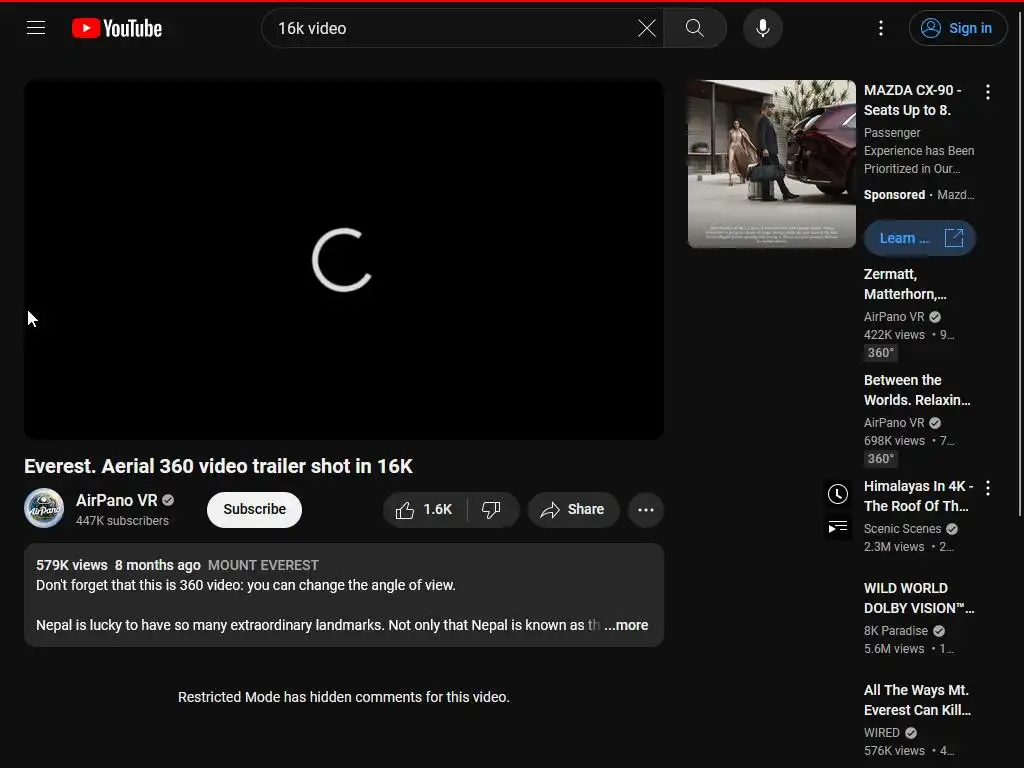Click 360° badge under Zermatt video
The height and width of the screenshot is (768, 1024).
point(880,353)
